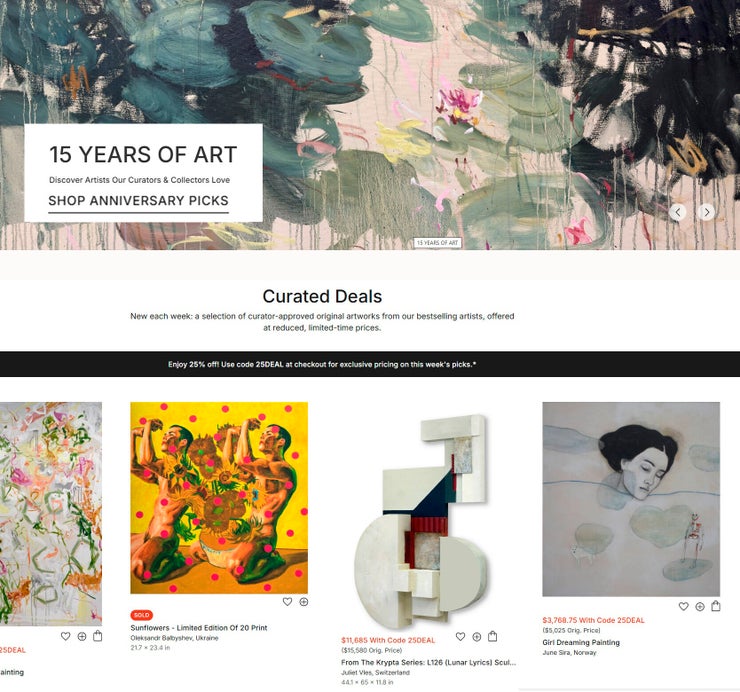Add Sunflowers print to a collection
The width and height of the screenshot is (740, 692).
tap(304, 602)
